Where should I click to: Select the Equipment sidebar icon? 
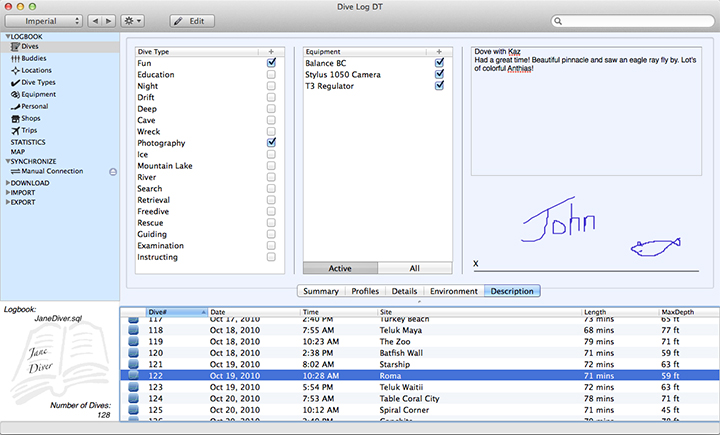coord(15,94)
